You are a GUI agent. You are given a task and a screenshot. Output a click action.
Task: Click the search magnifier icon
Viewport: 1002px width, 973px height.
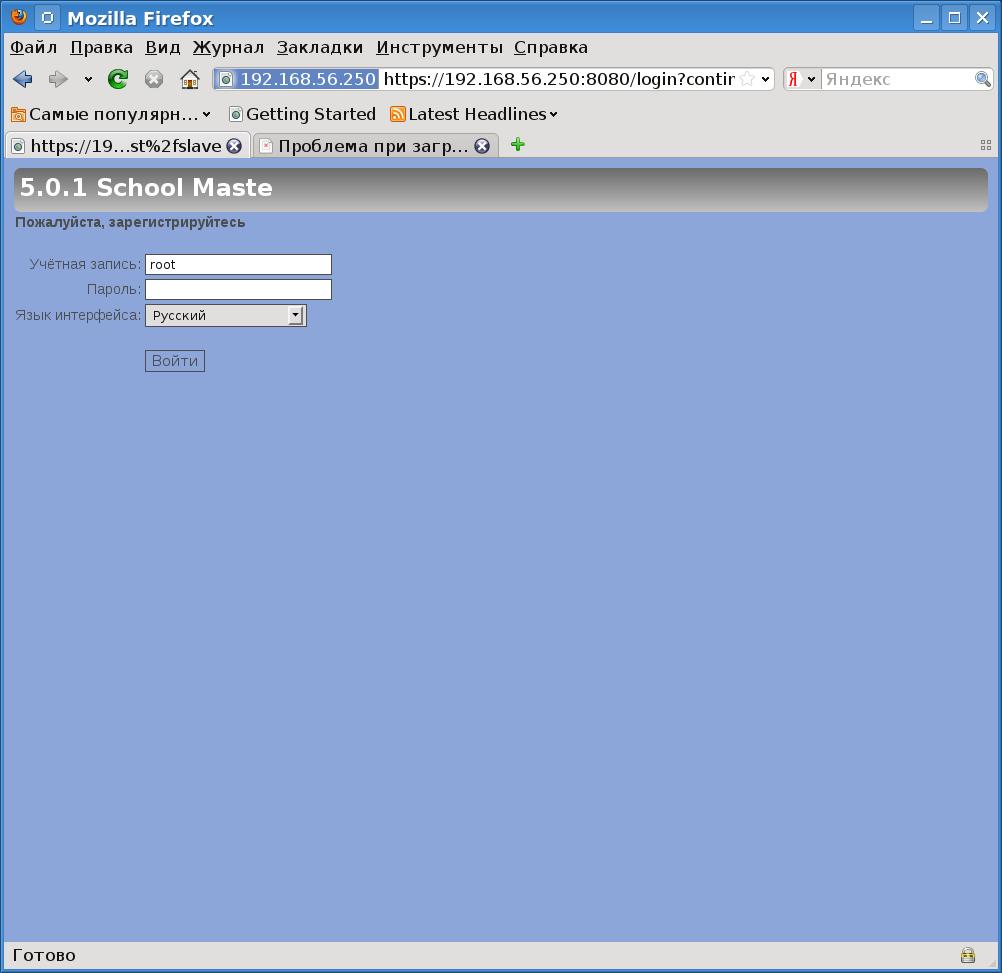tap(982, 79)
